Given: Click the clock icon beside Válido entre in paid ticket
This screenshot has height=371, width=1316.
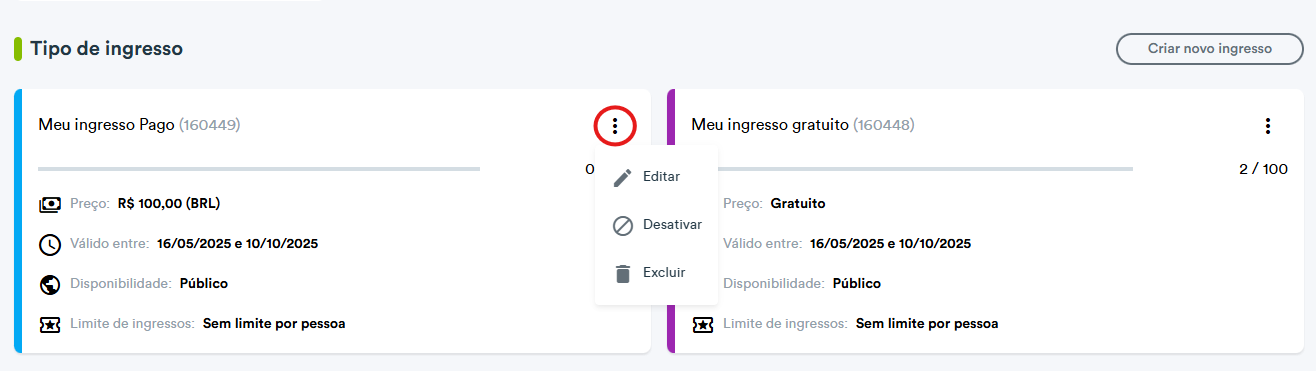Looking at the screenshot, I should [x=50, y=244].
